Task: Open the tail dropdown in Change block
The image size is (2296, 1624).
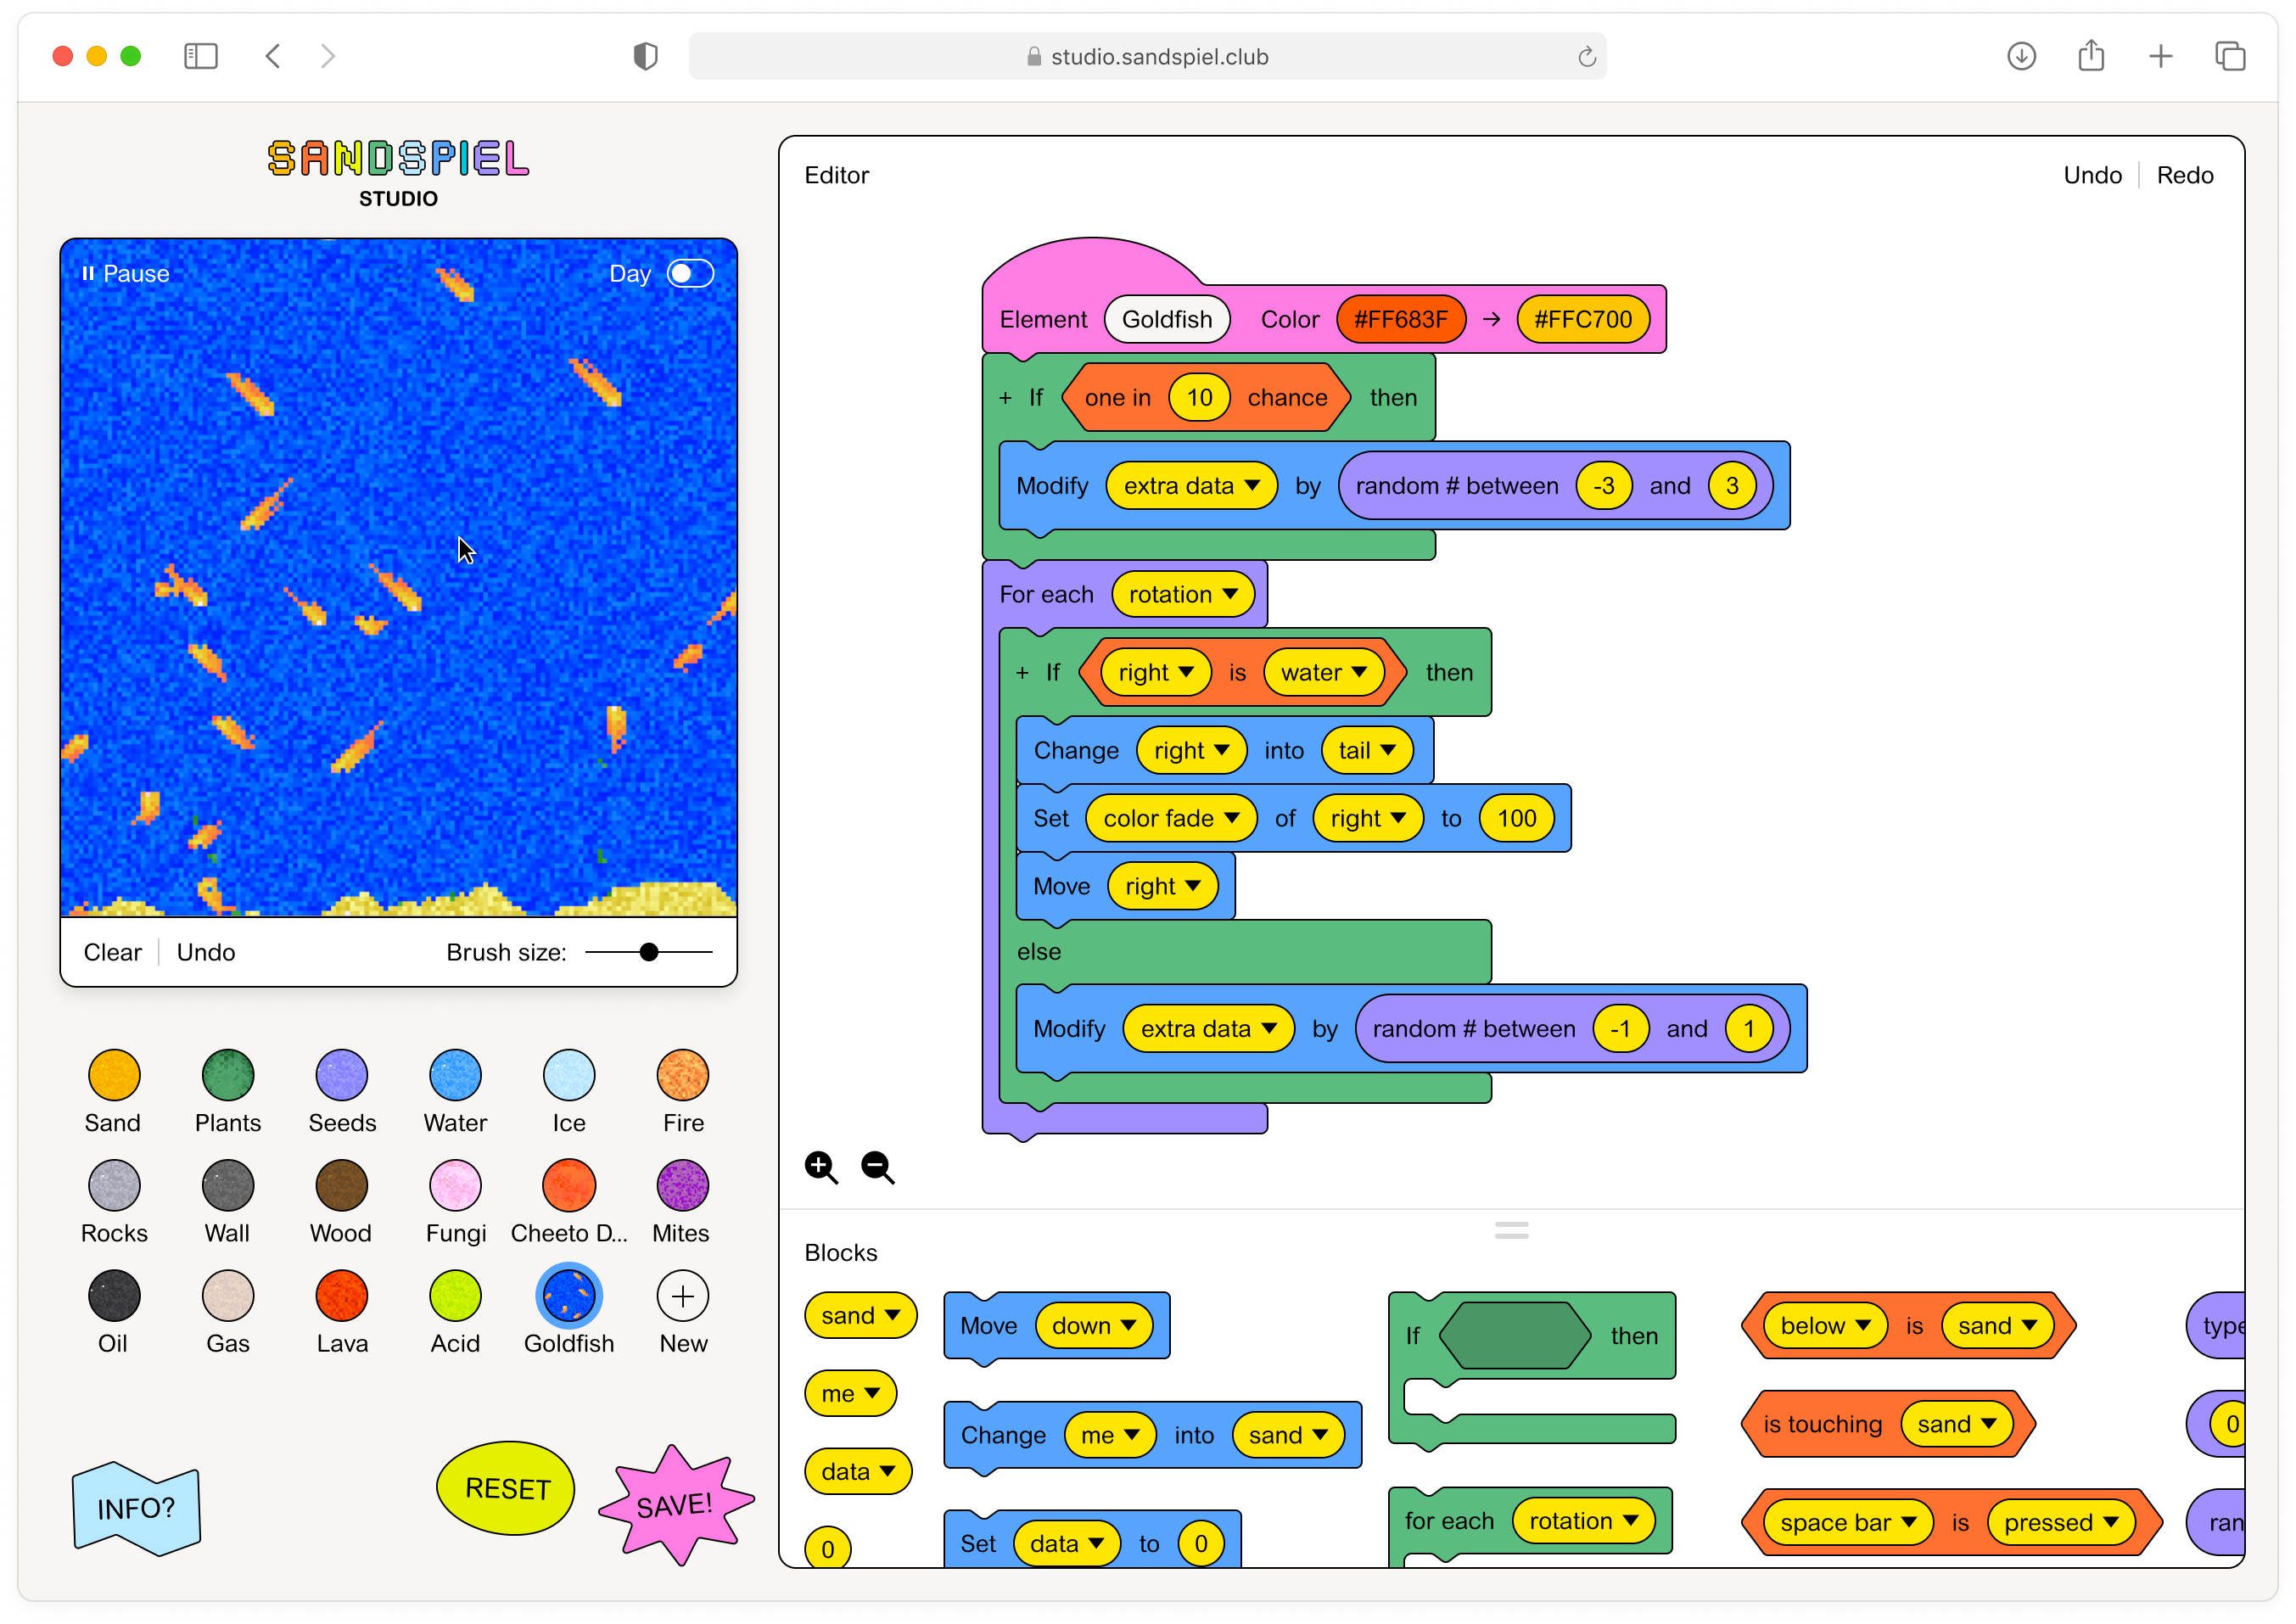Action: pos(1366,751)
